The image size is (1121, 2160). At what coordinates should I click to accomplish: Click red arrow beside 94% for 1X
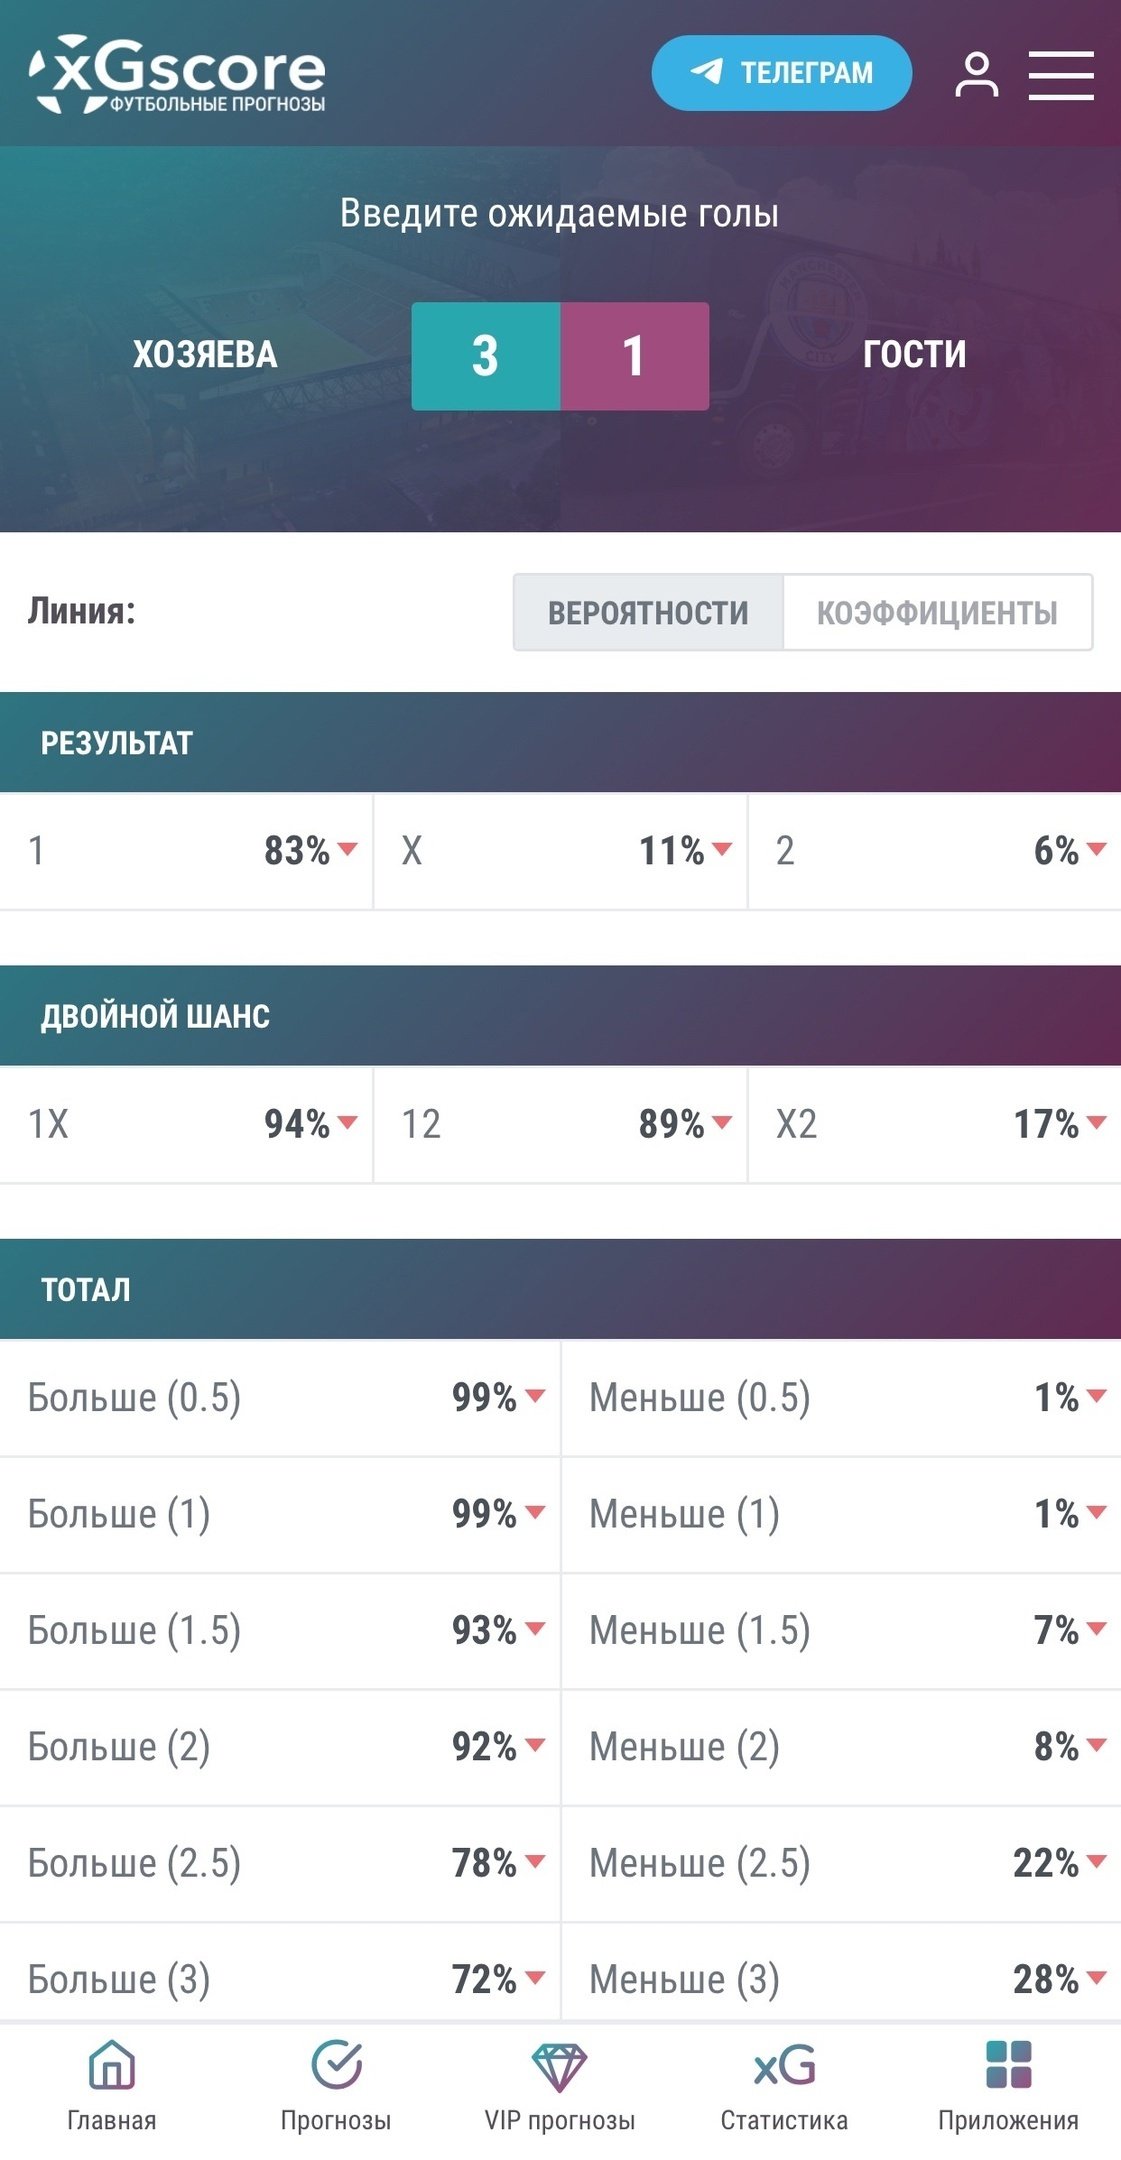point(348,1123)
